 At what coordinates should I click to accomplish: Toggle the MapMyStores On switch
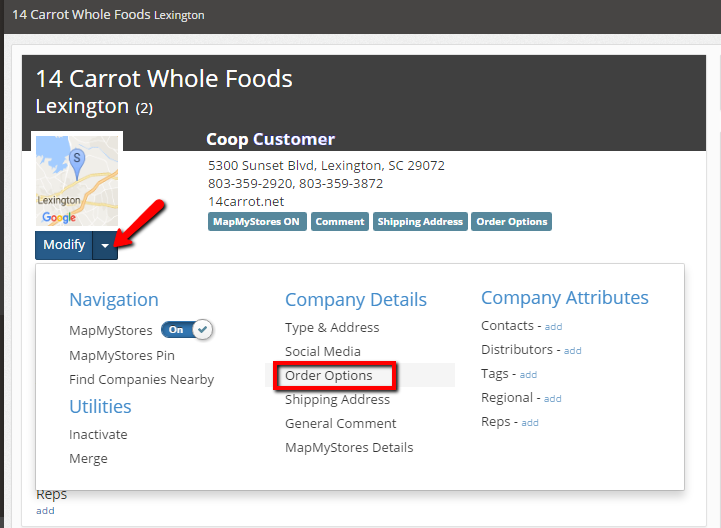point(187,329)
